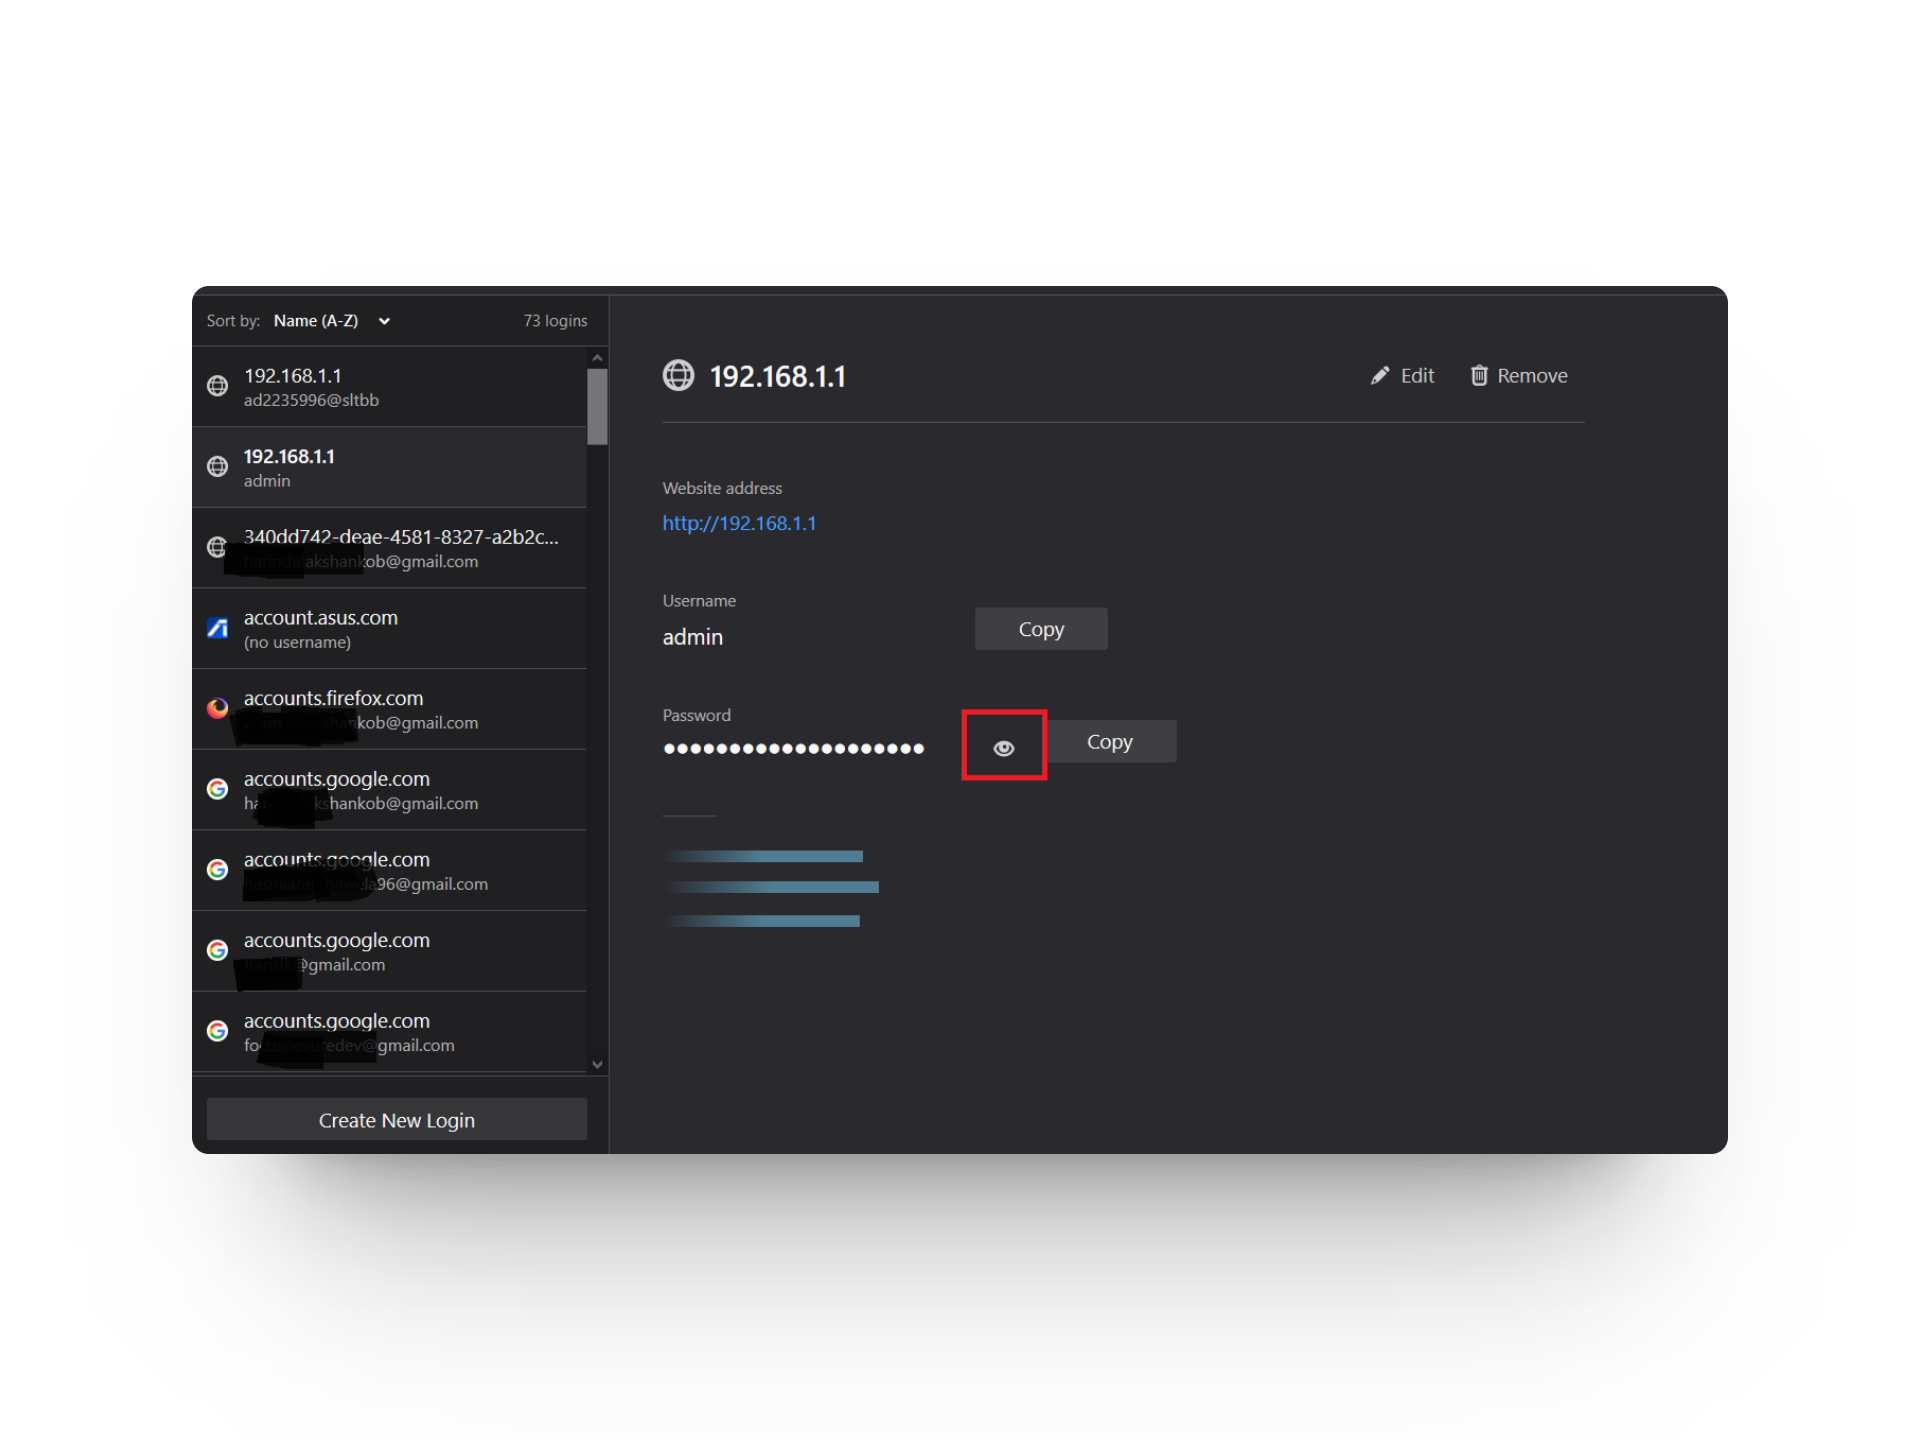Click the sort dropdown chevron arrow
Viewport: 1920px width, 1440px height.
coord(384,321)
